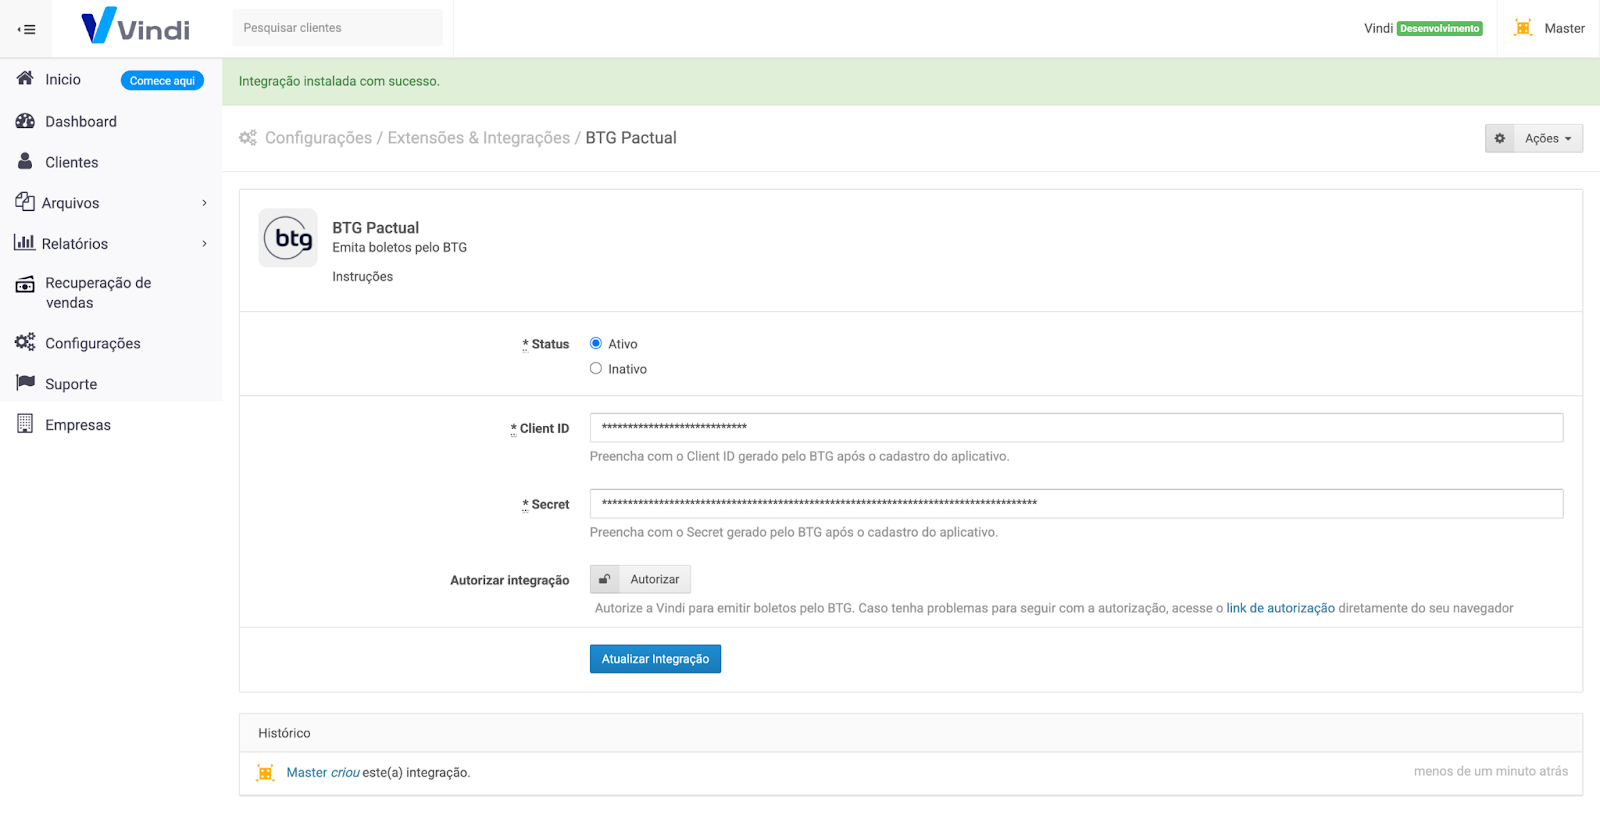This screenshot has width=1600, height=833.
Task: Click the gear icon beside Ações
Action: pyautogui.click(x=1499, y=139)
